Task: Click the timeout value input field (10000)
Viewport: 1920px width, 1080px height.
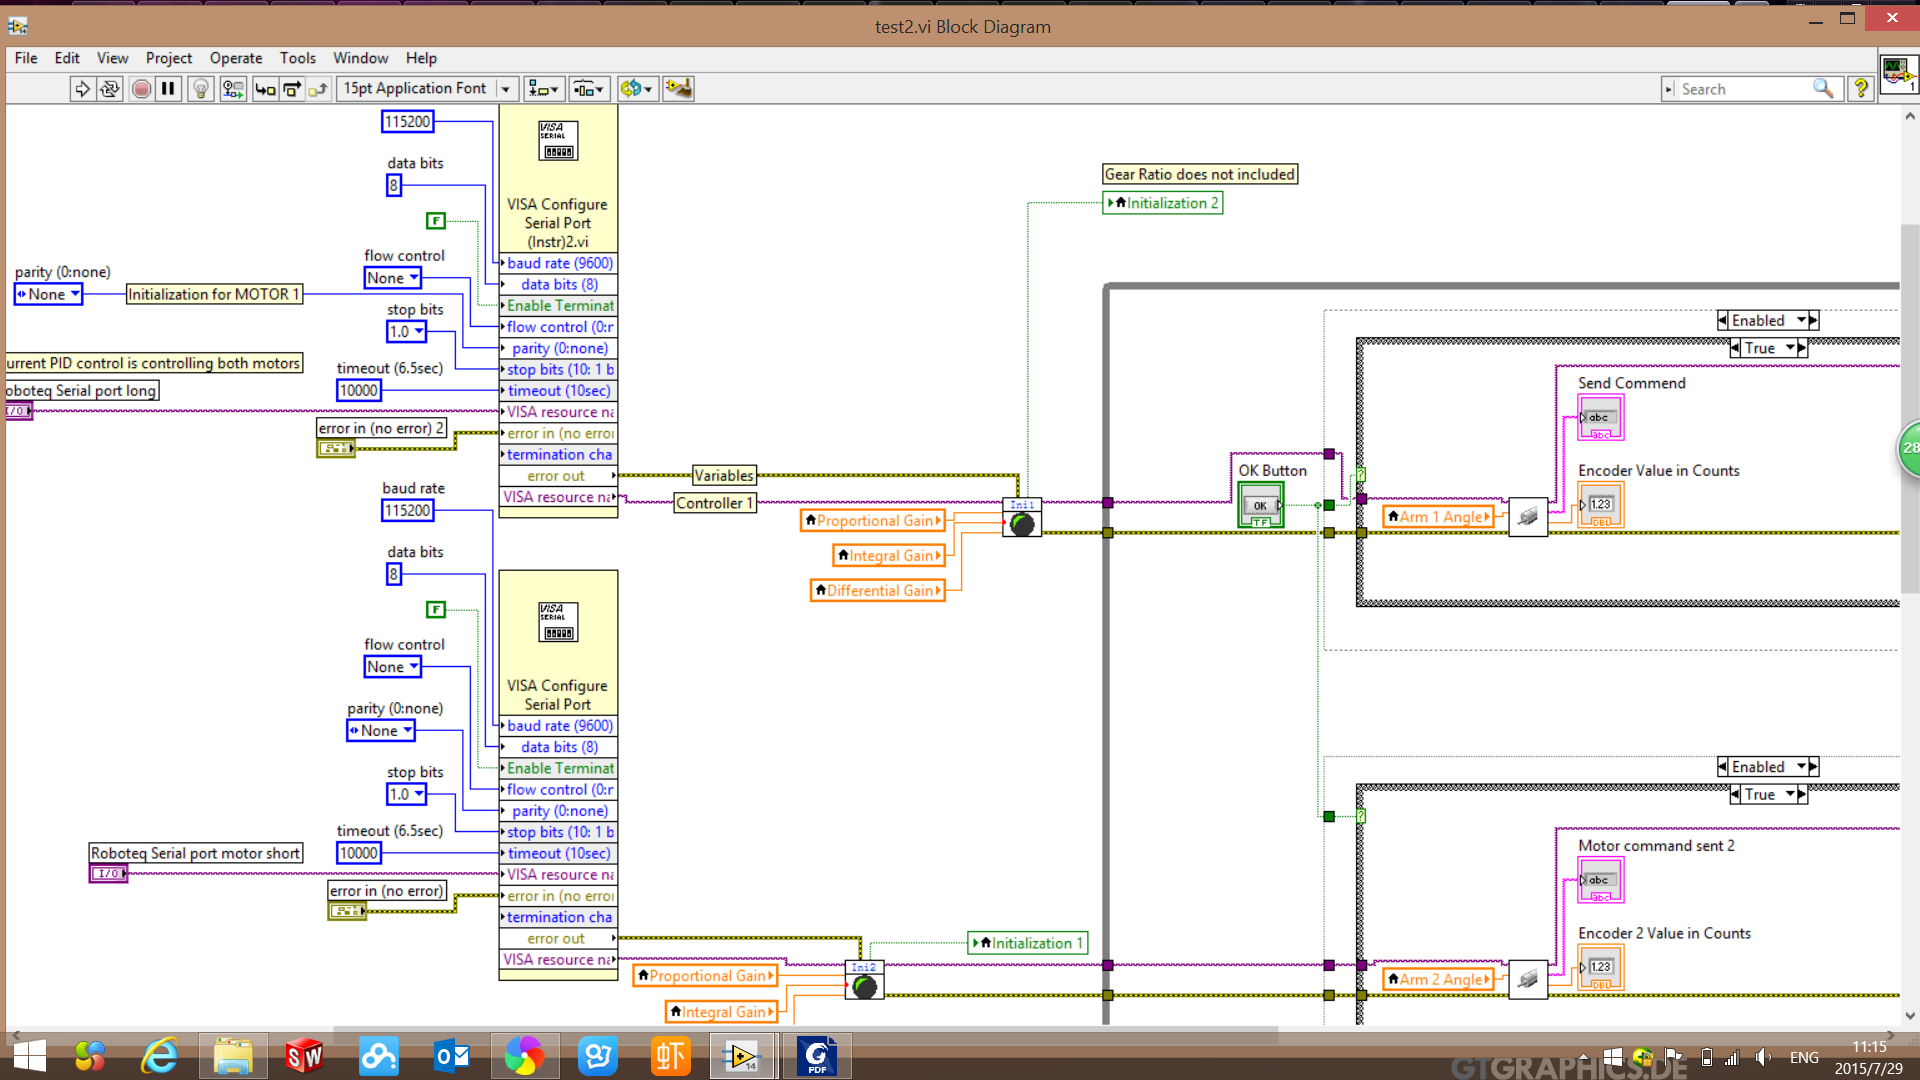Action: point(359,390)
